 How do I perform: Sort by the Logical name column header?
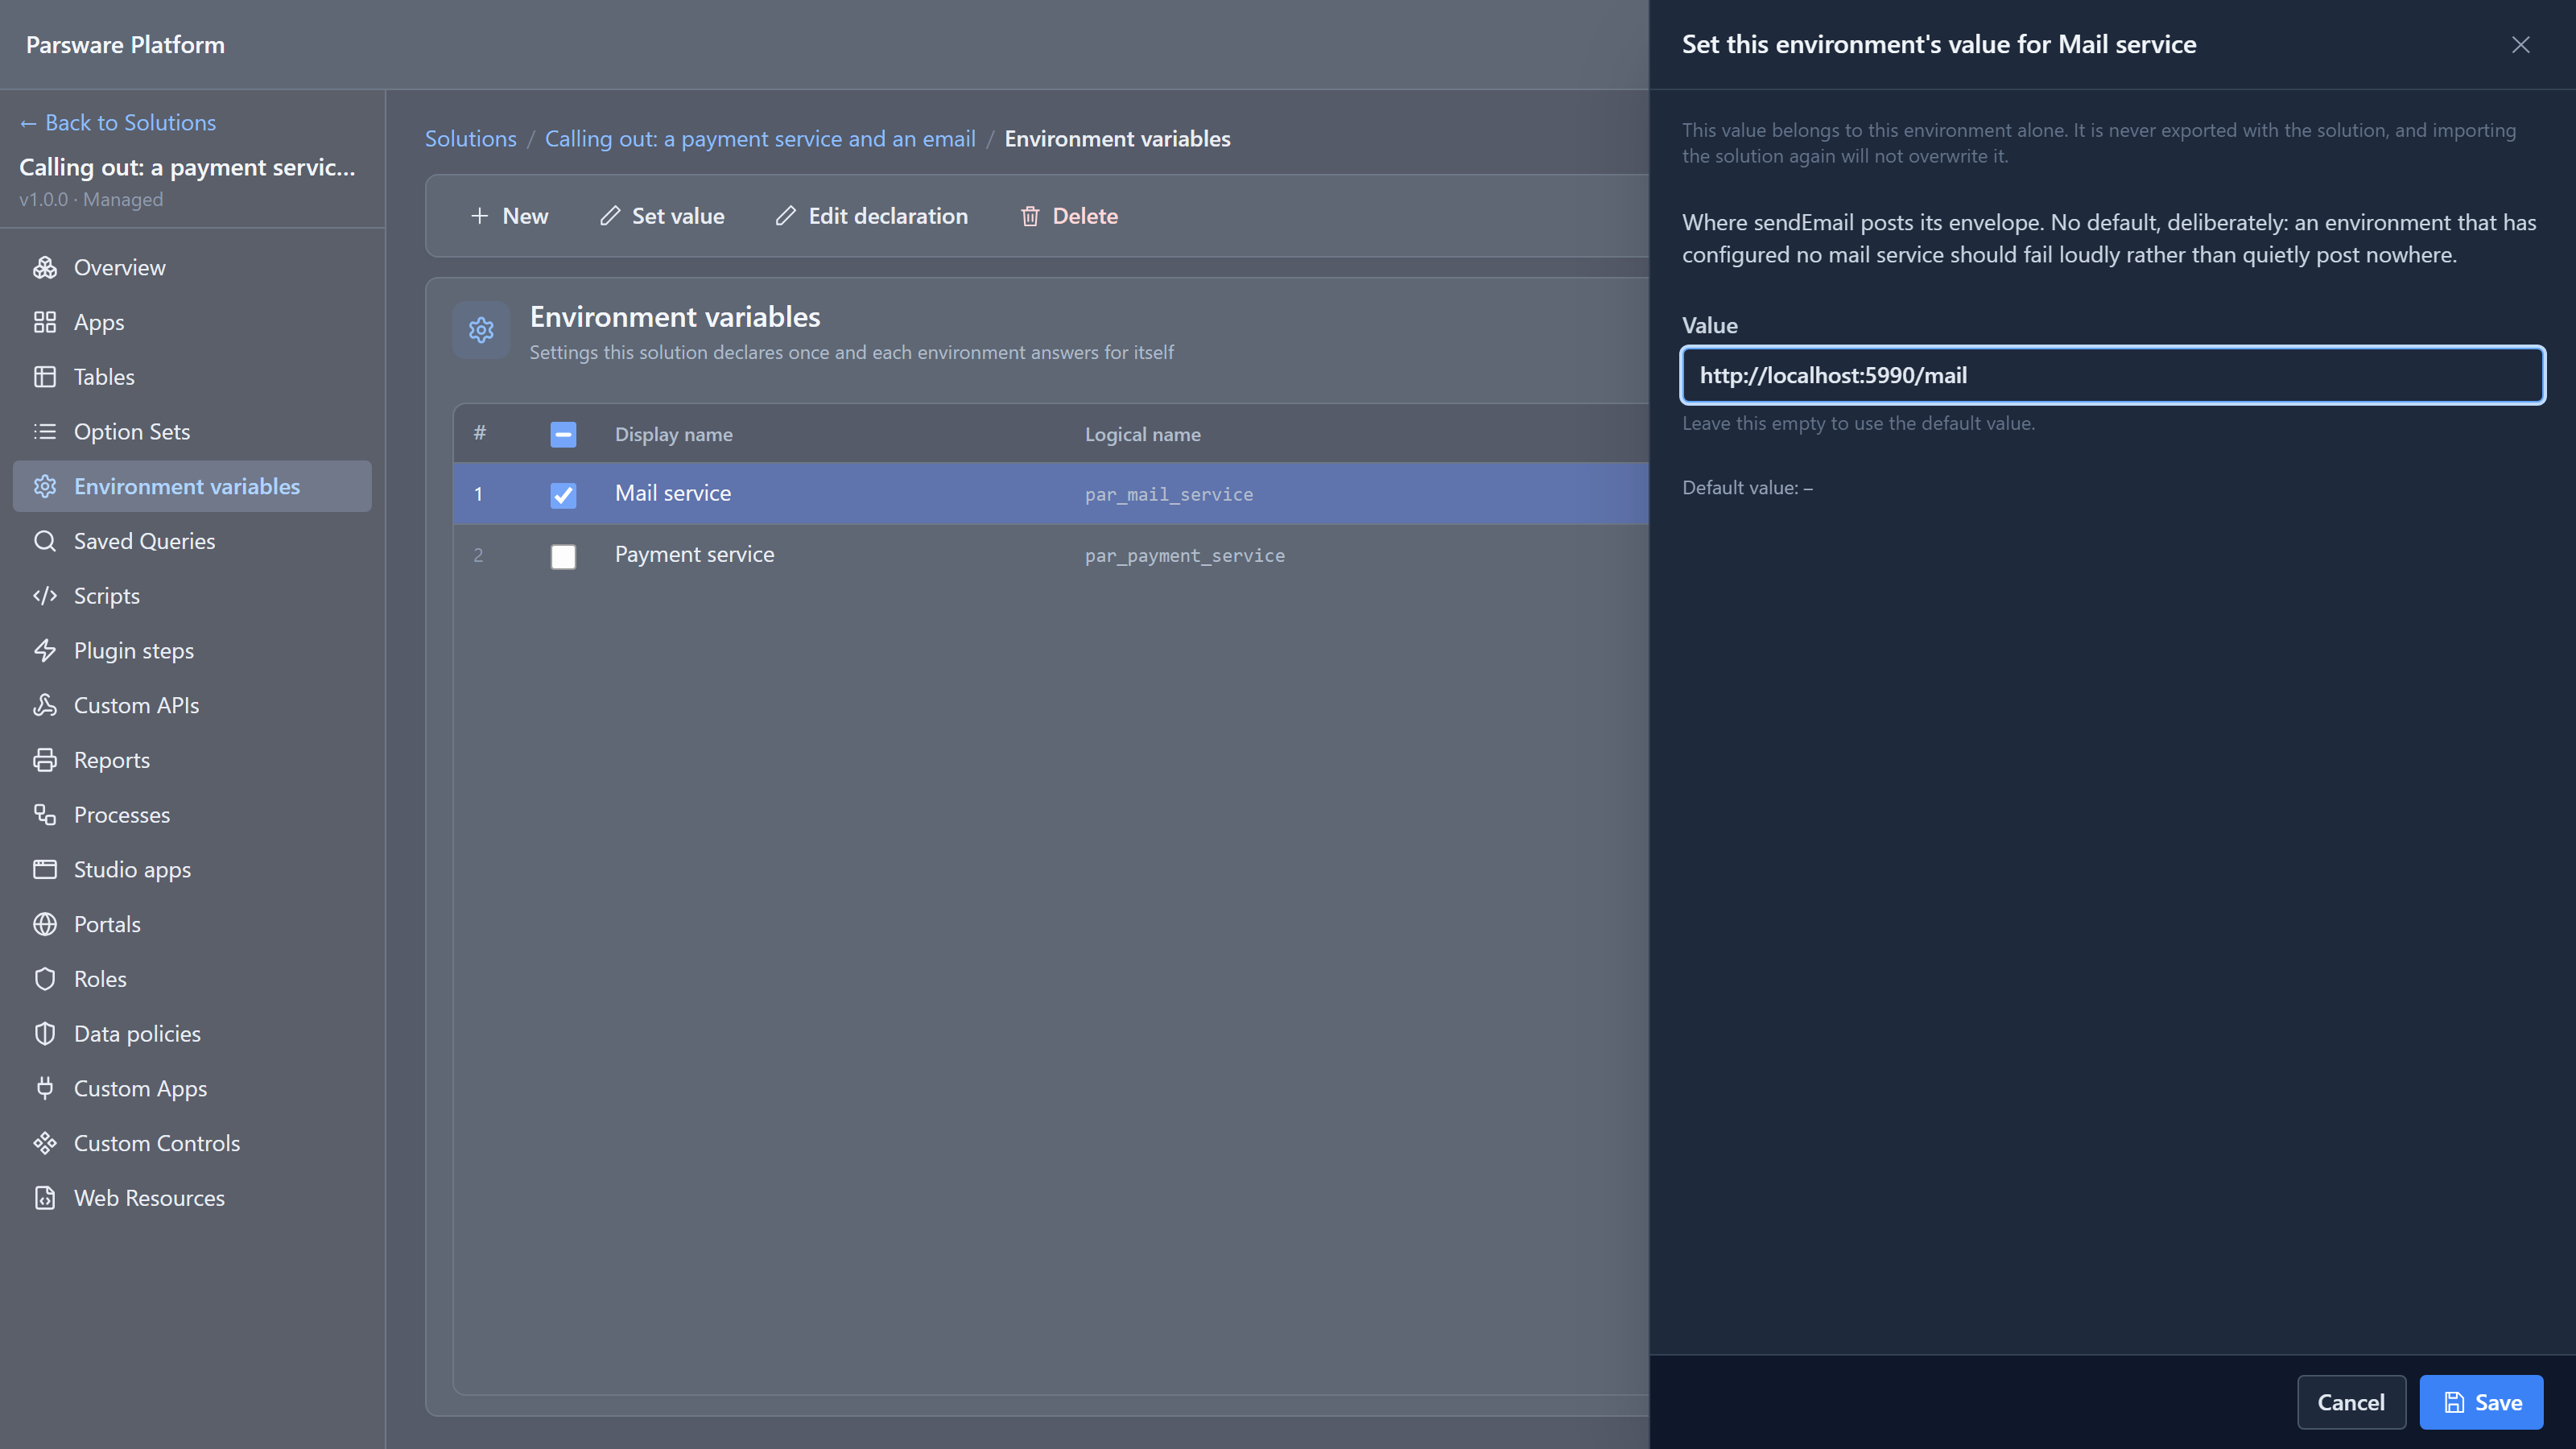click(1142, 434)
